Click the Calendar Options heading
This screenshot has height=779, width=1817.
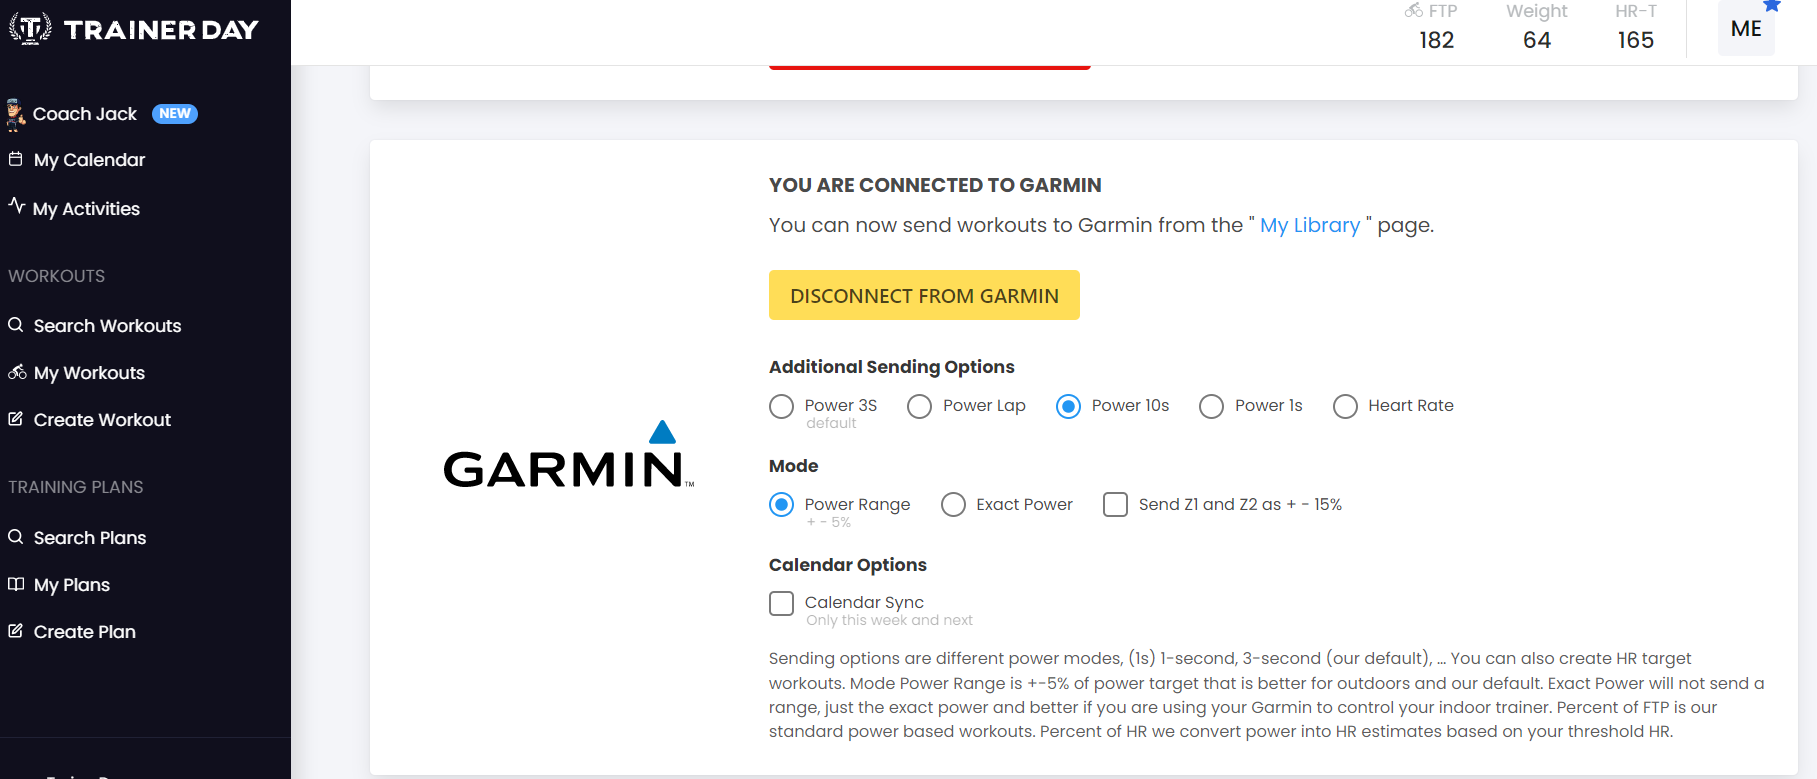click(x=848, y=565)
